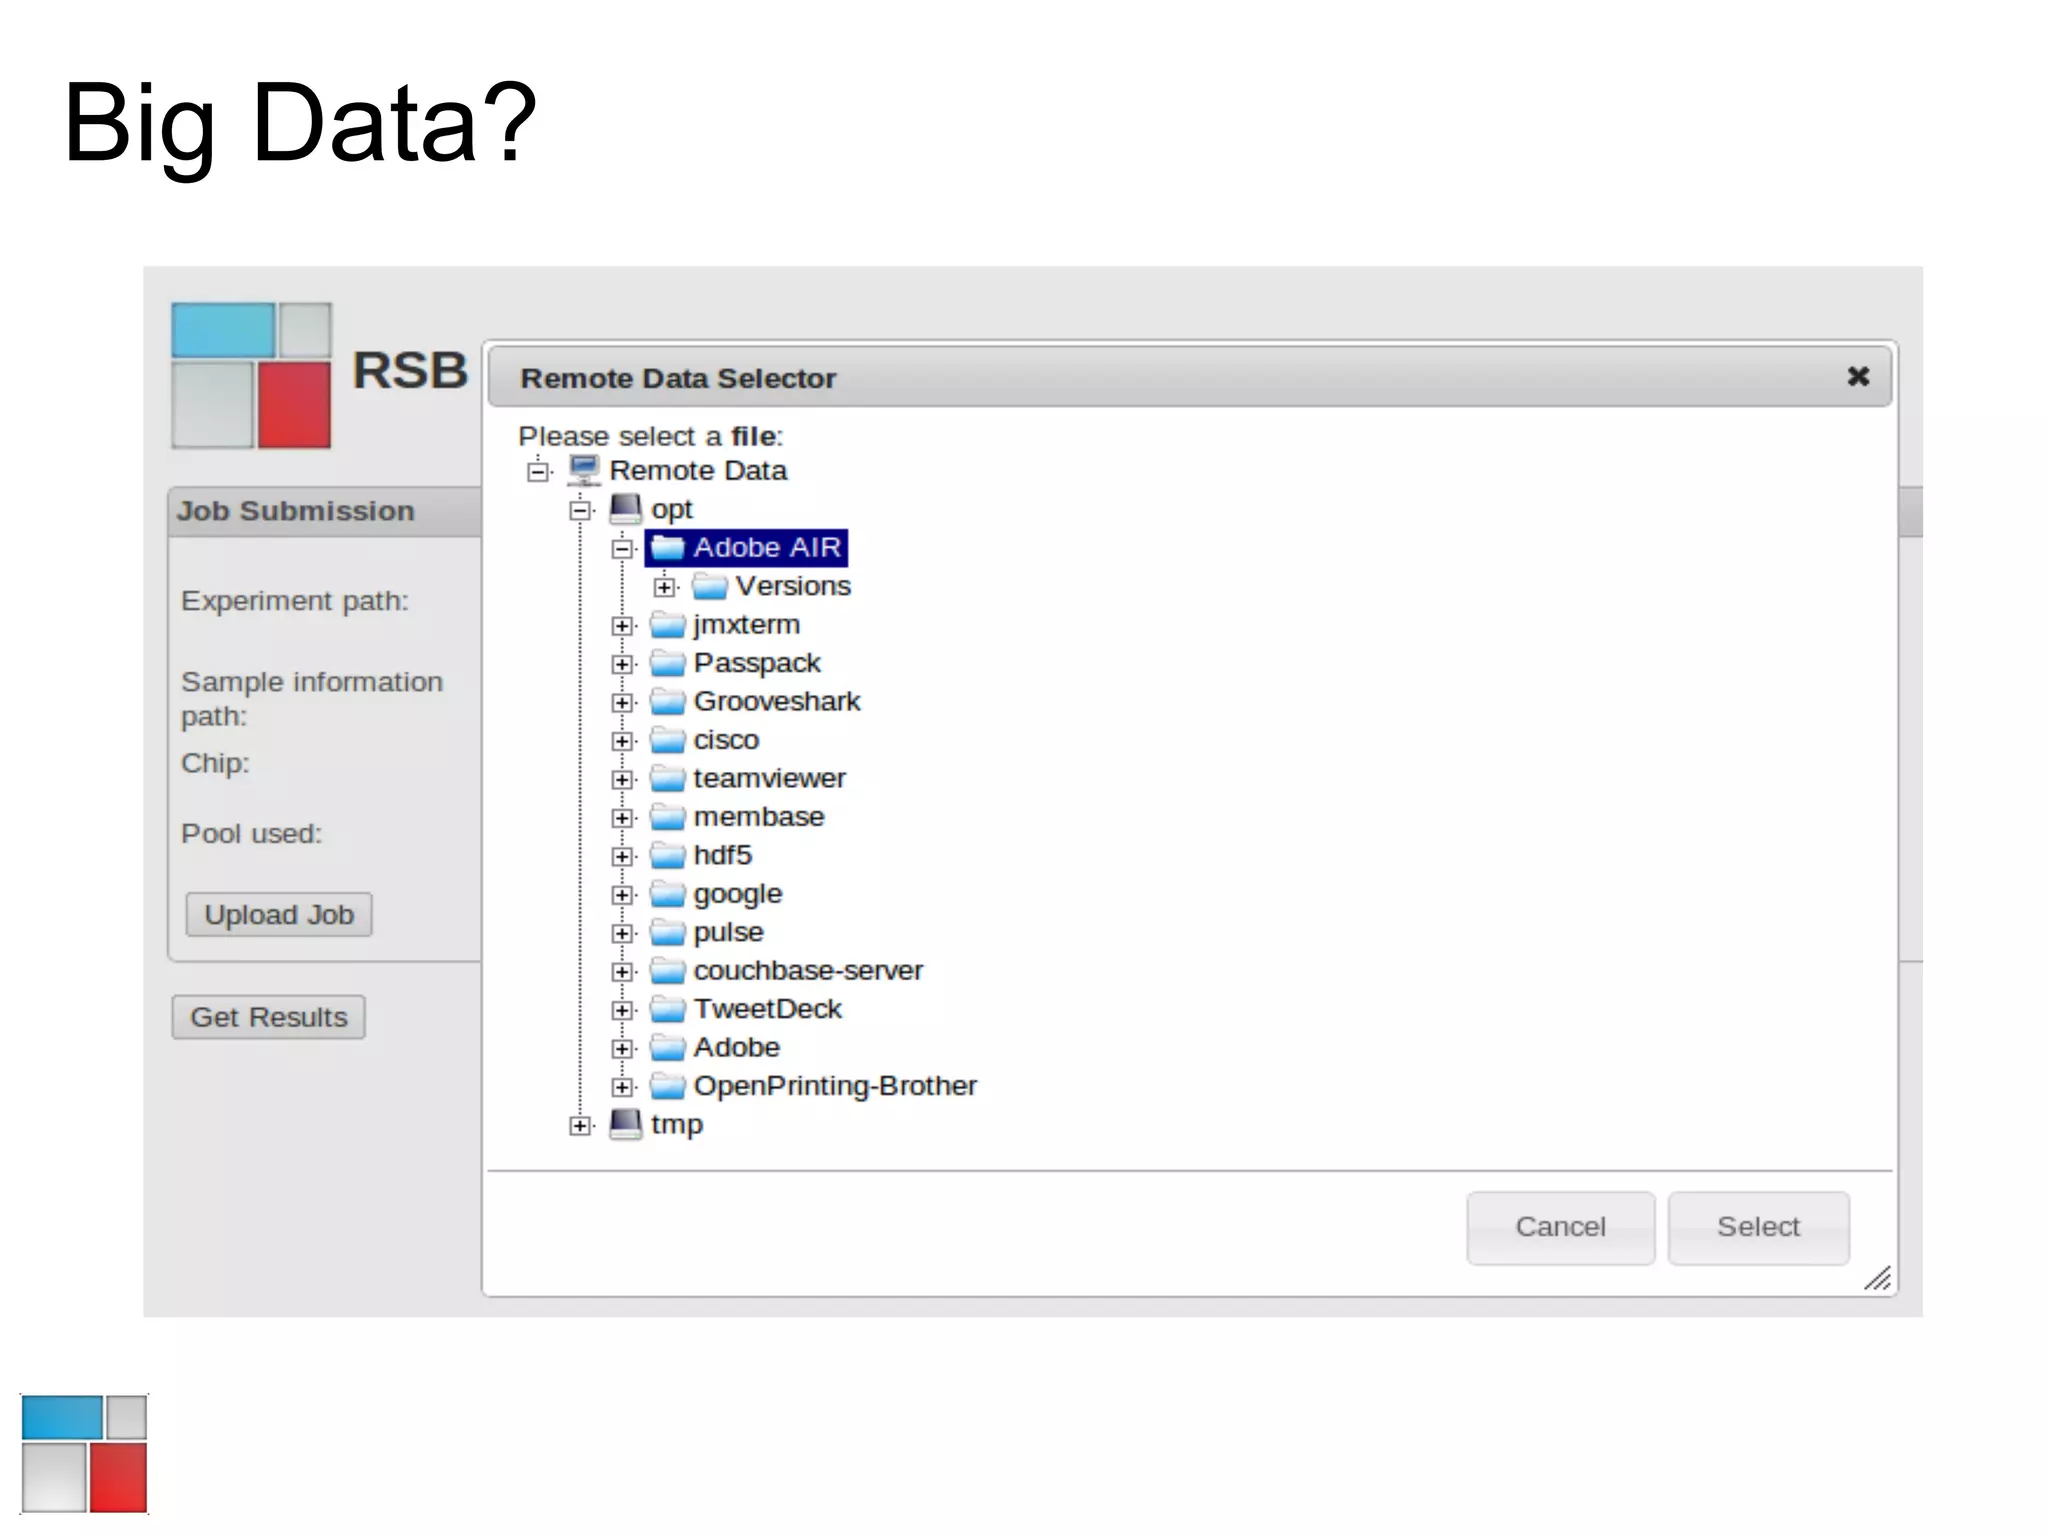2048x1536 pixels.
Task: Expand the google folder
Action: coord(622,895)
